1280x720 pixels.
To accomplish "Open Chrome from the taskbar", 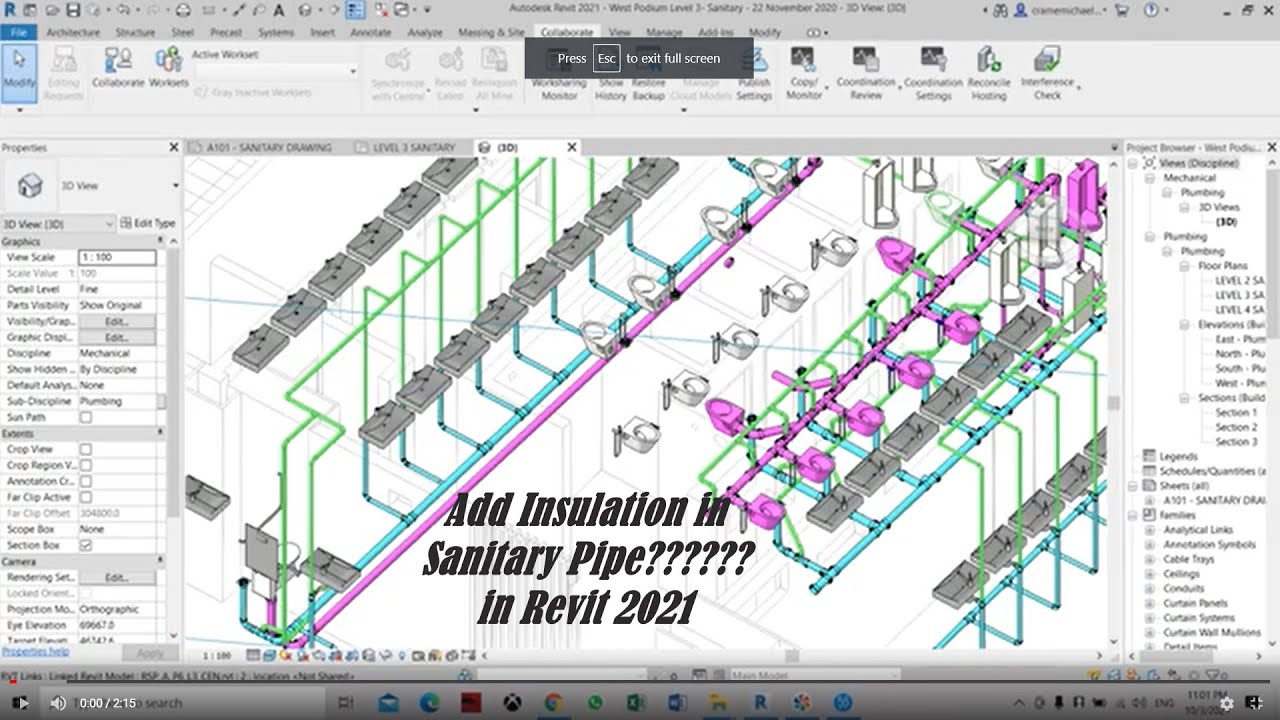I will coord(554,703).
